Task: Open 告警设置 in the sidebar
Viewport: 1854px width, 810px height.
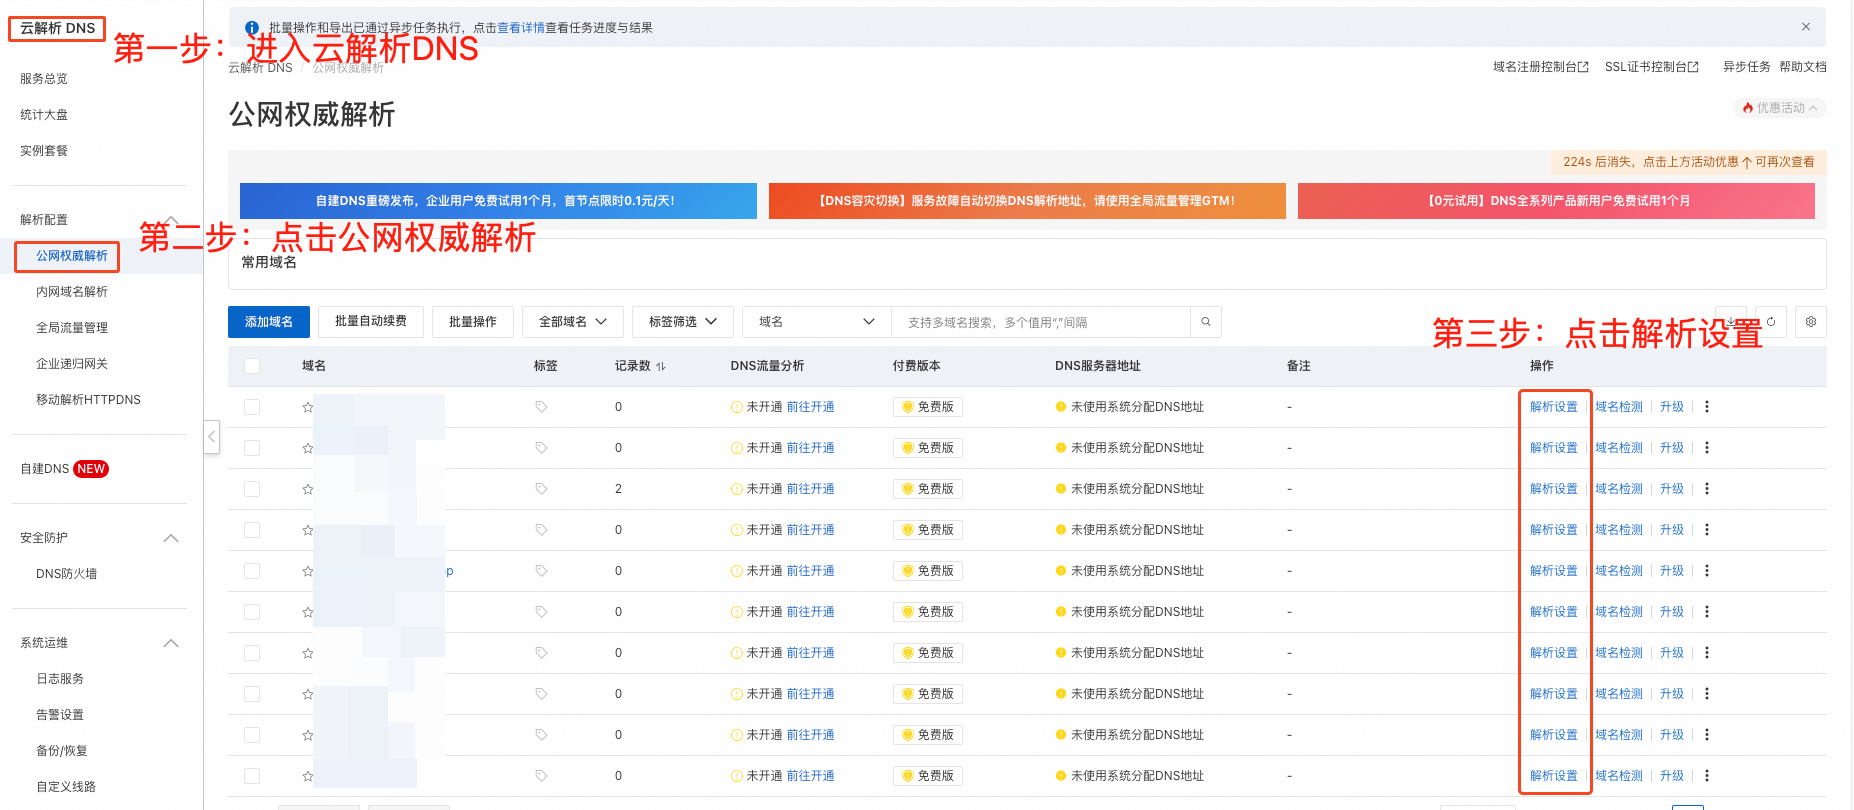Action: click(60, 715)
